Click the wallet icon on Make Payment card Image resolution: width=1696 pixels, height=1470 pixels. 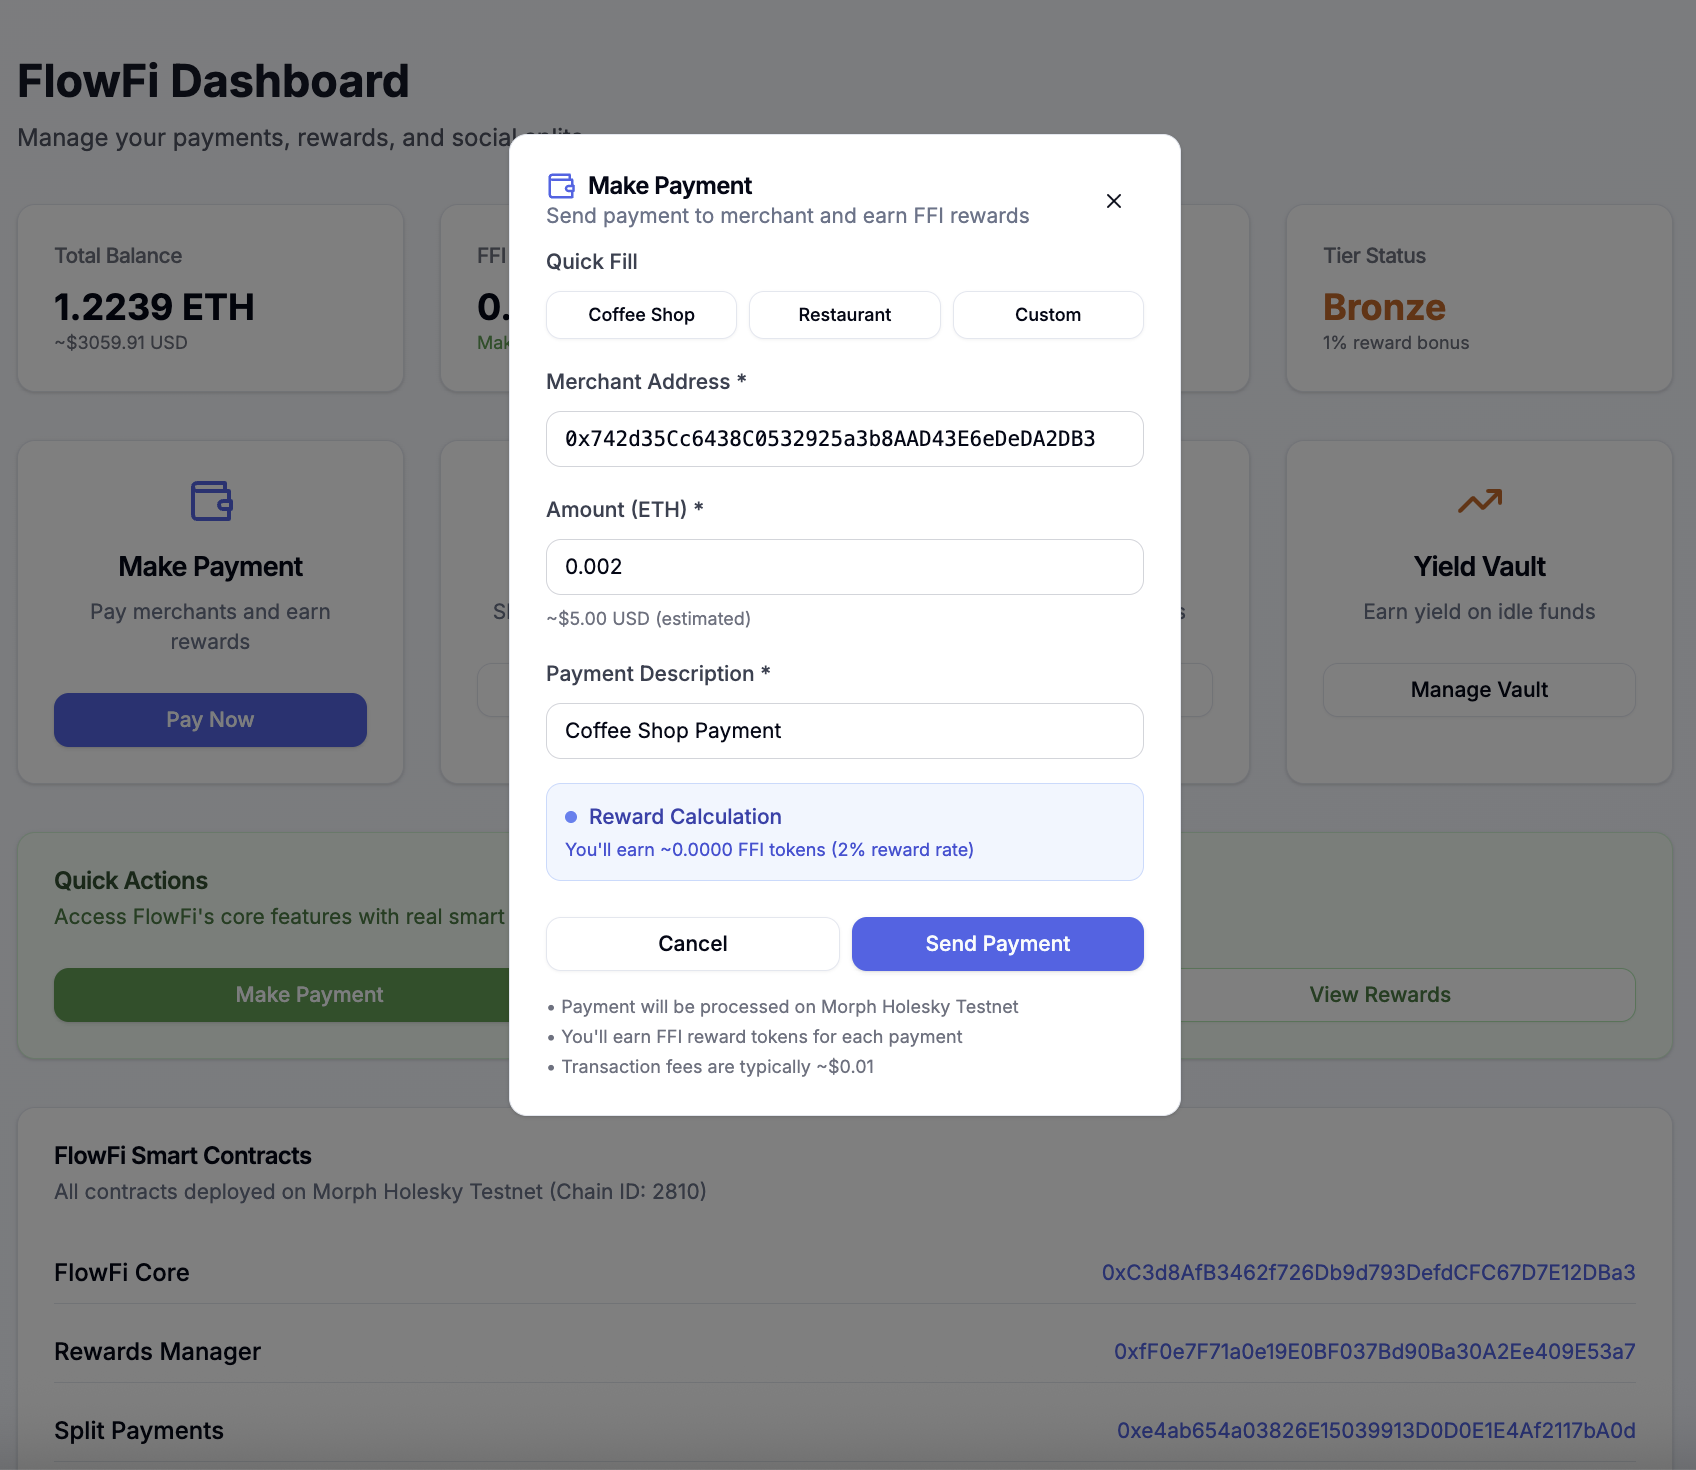click(211, 501)
